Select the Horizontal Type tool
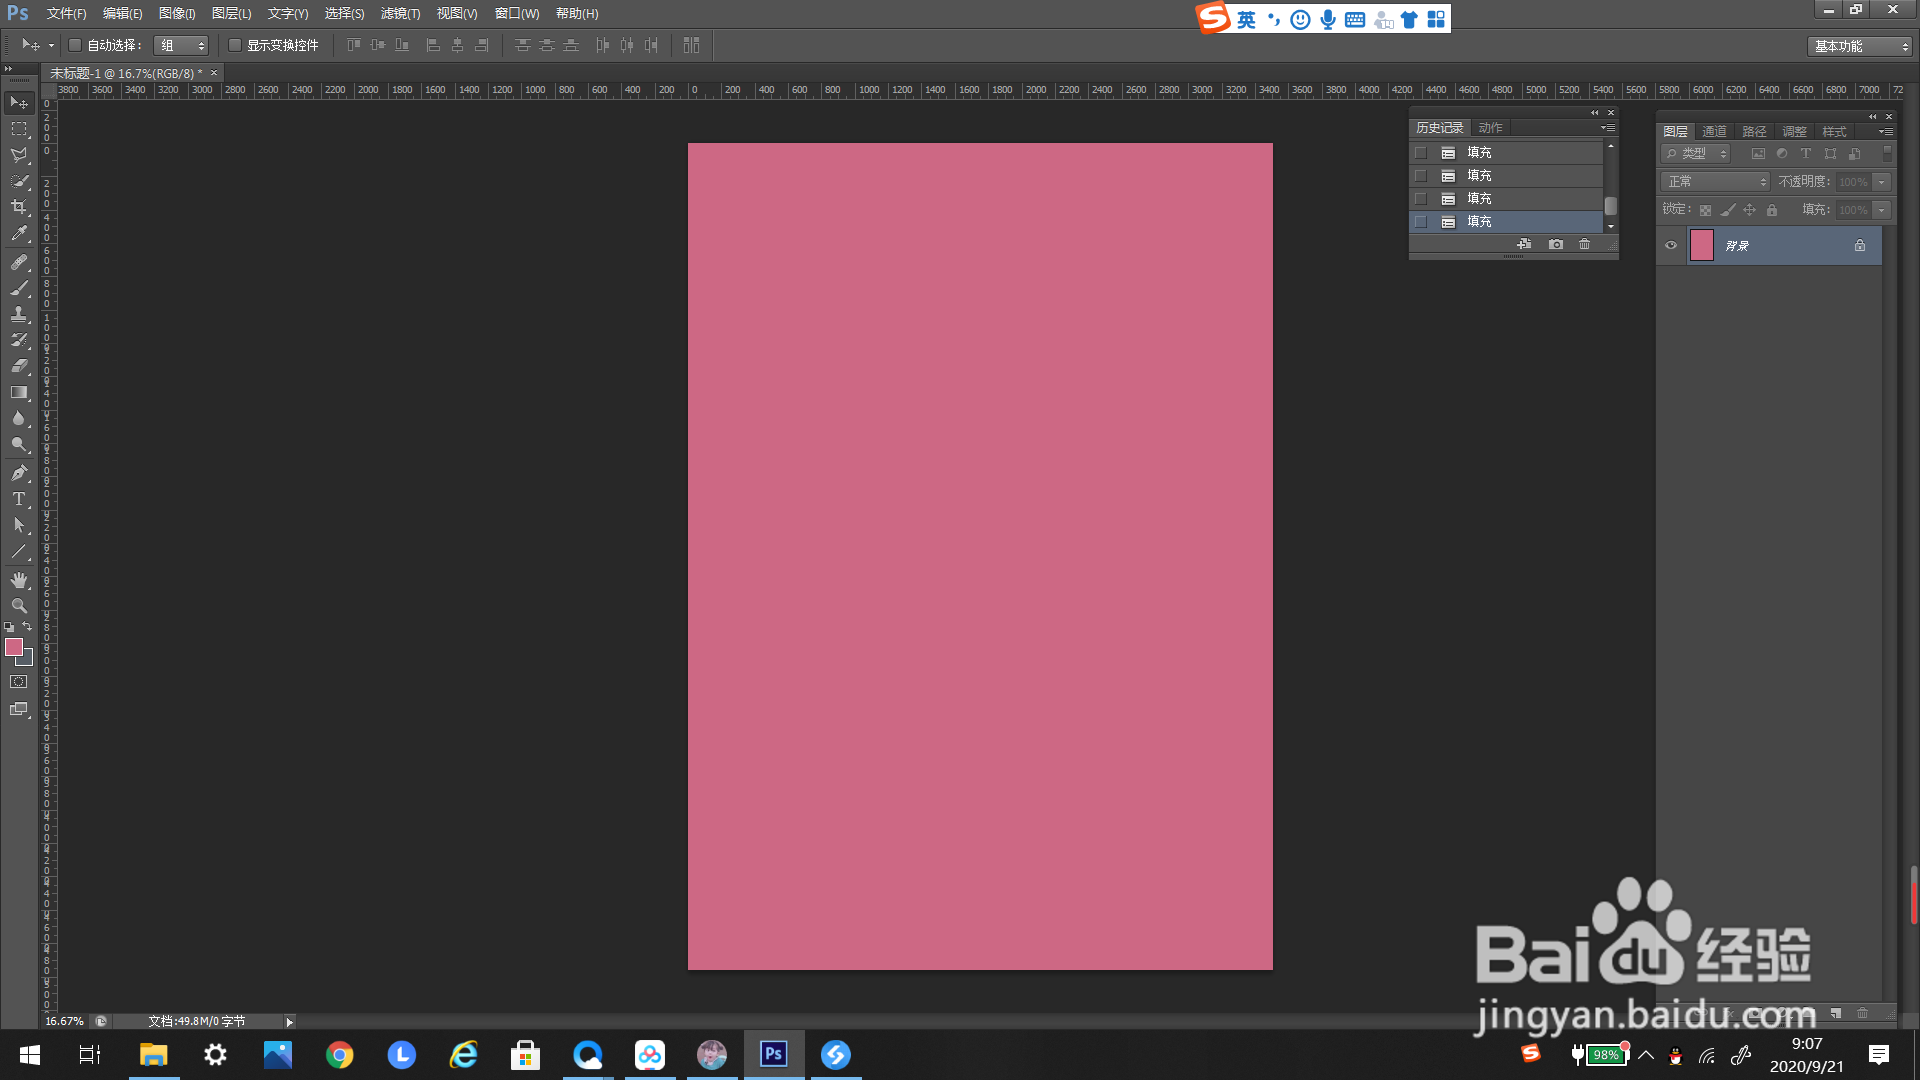This screenshot has height=1080, width=1920. pyautogui.click(x=19, y=499)
